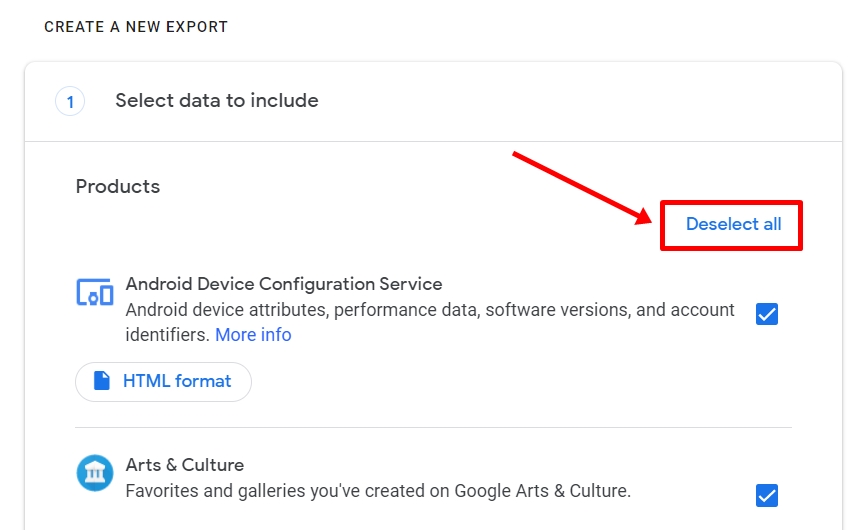The width and height of the screenshot is (864, 530).
Task: Click the step 1 number circle
Action: tap(70, 101)
